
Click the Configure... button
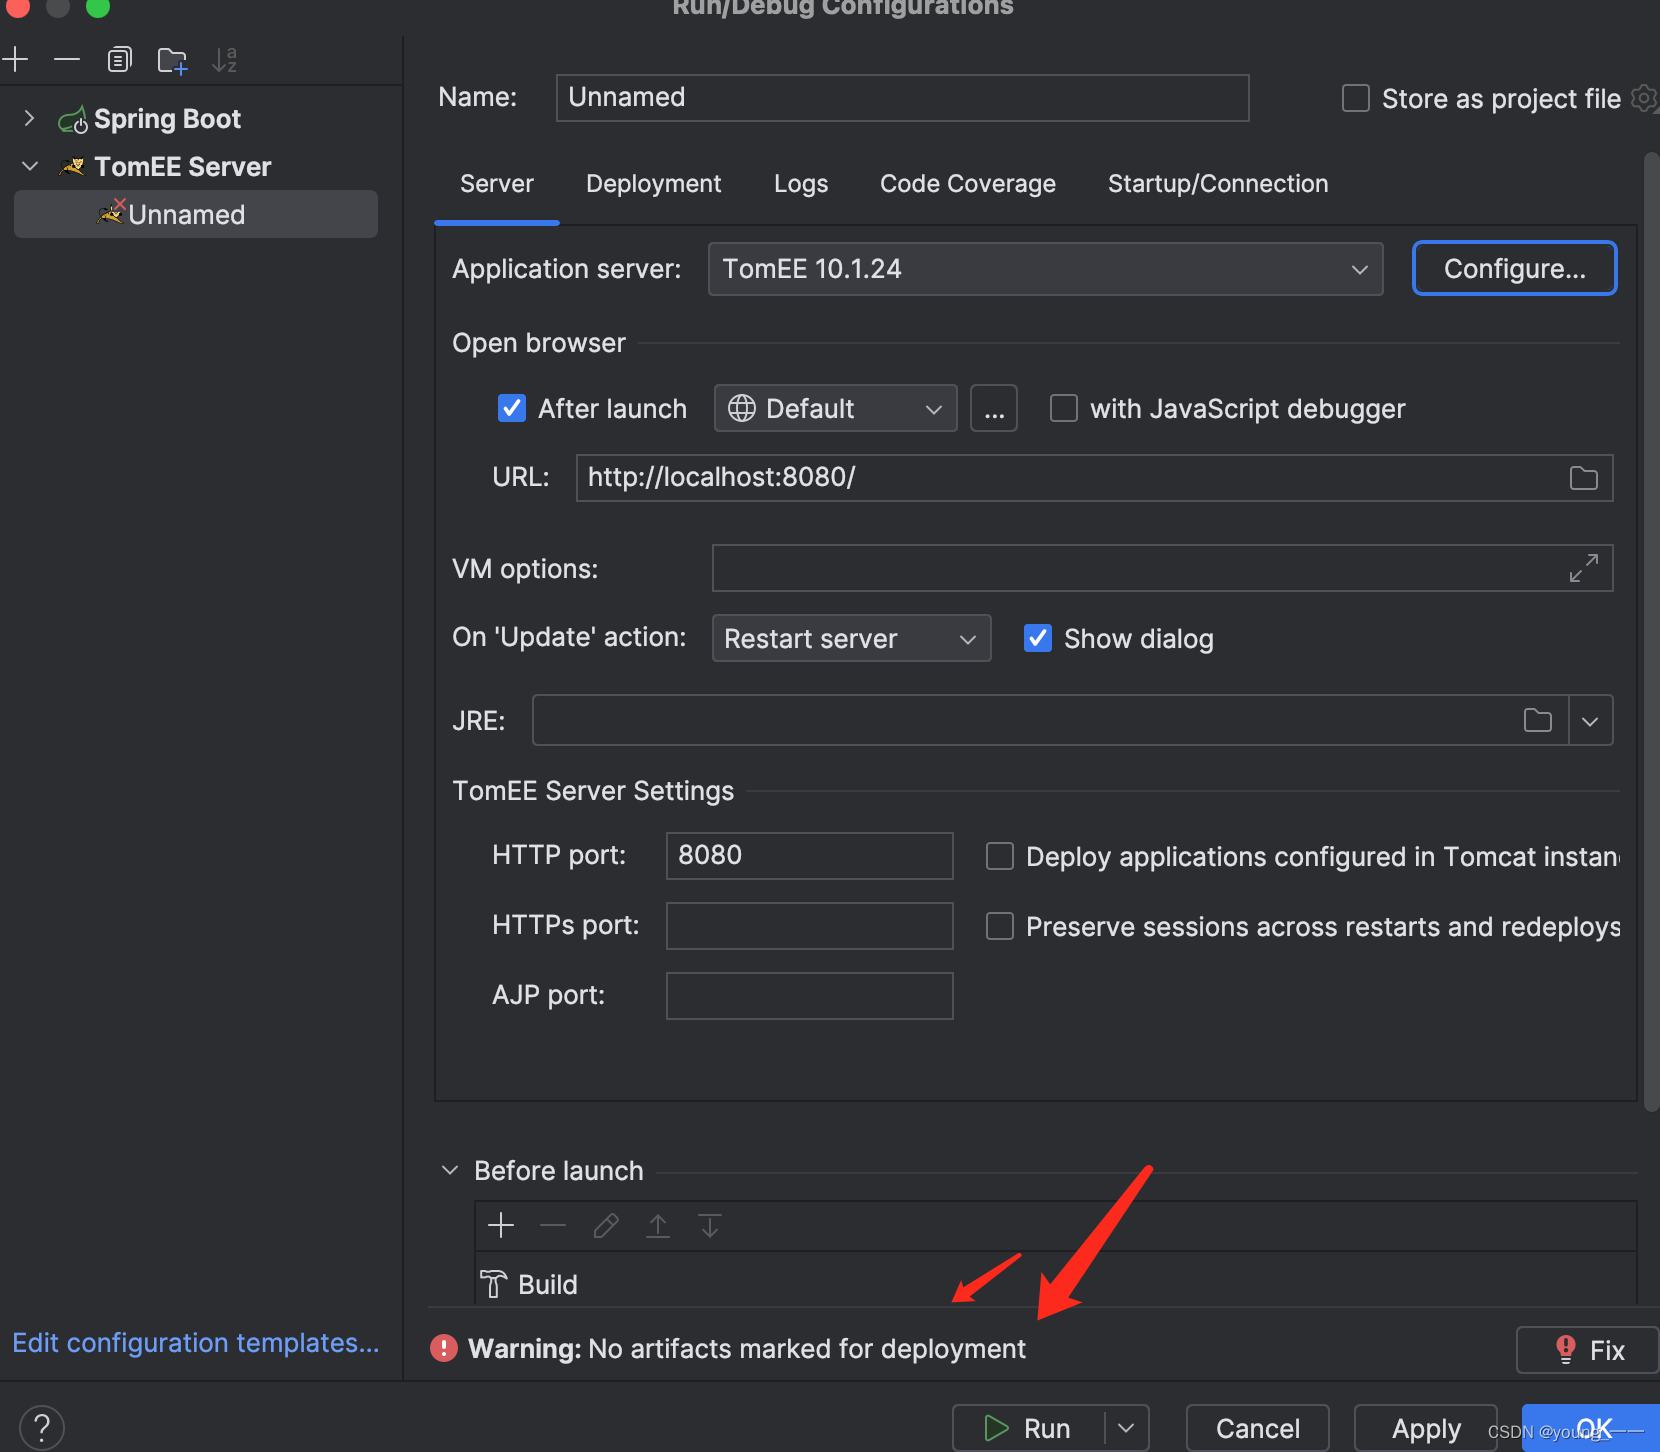click(x=1514, y=268)
